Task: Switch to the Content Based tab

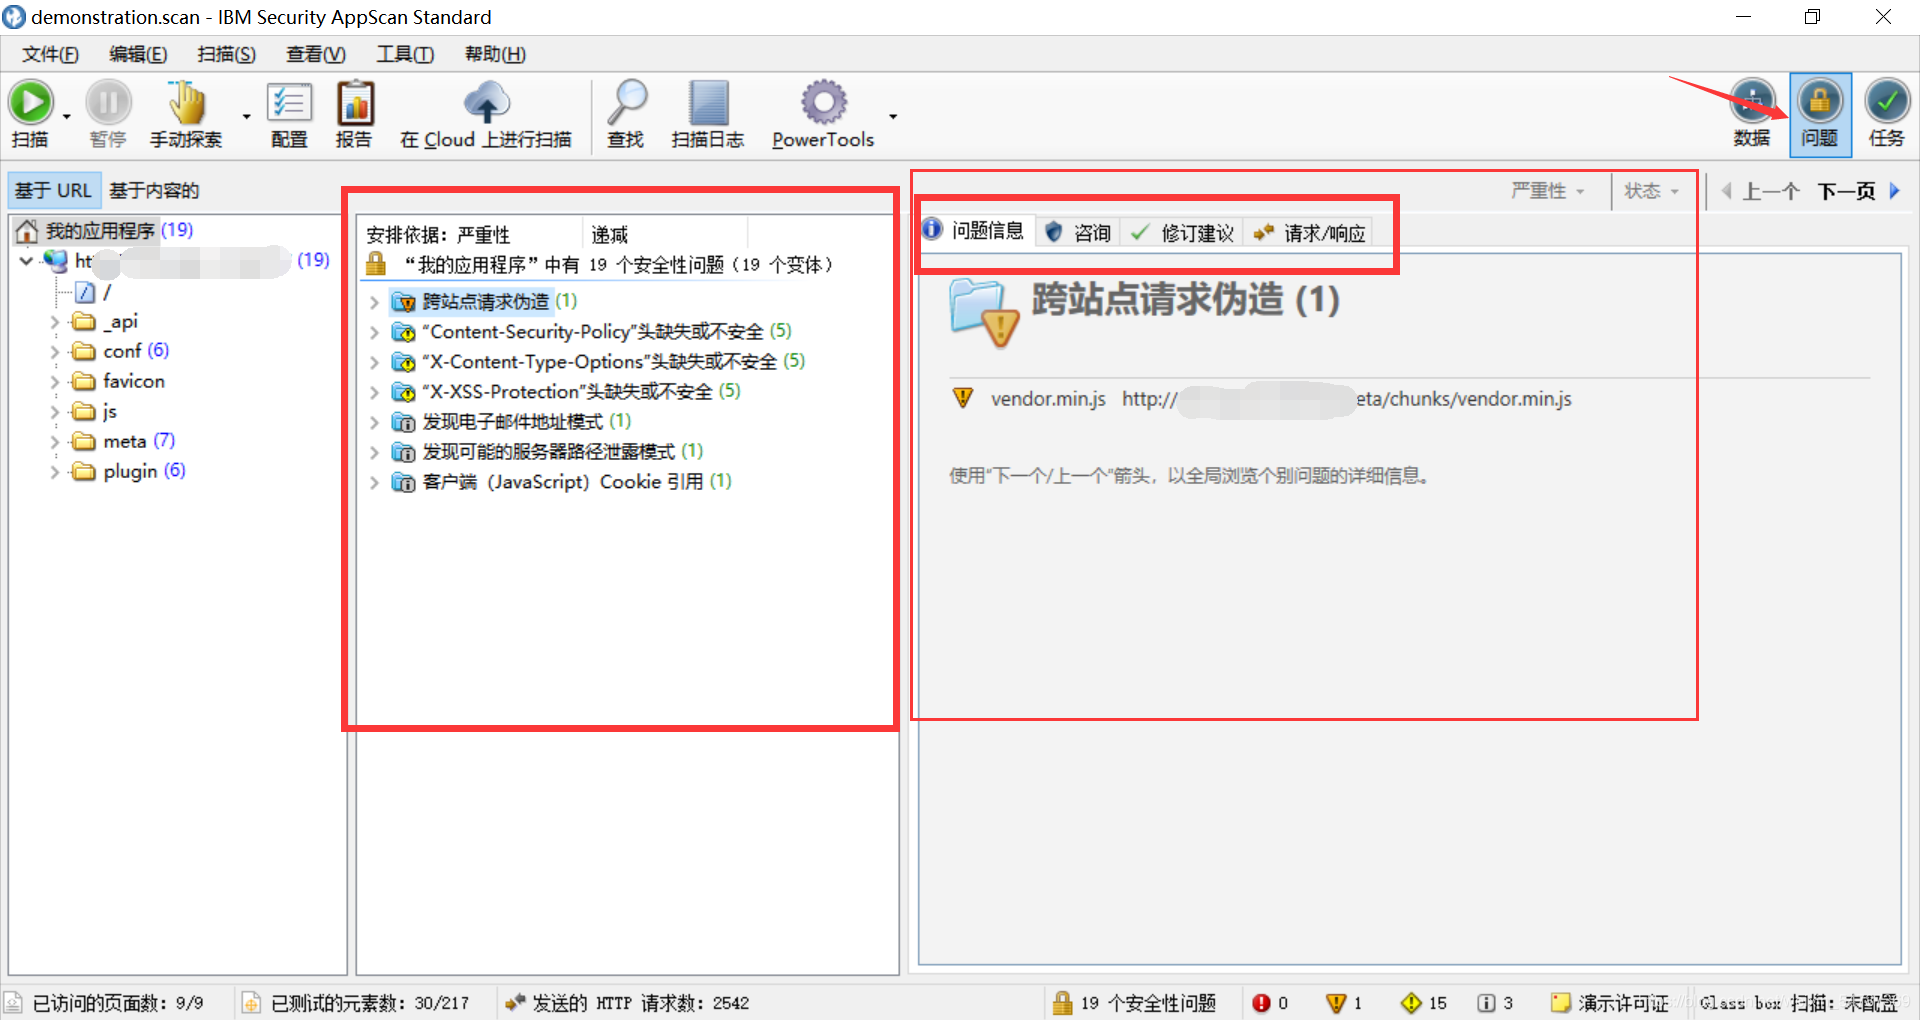Action: coord(154,190)
